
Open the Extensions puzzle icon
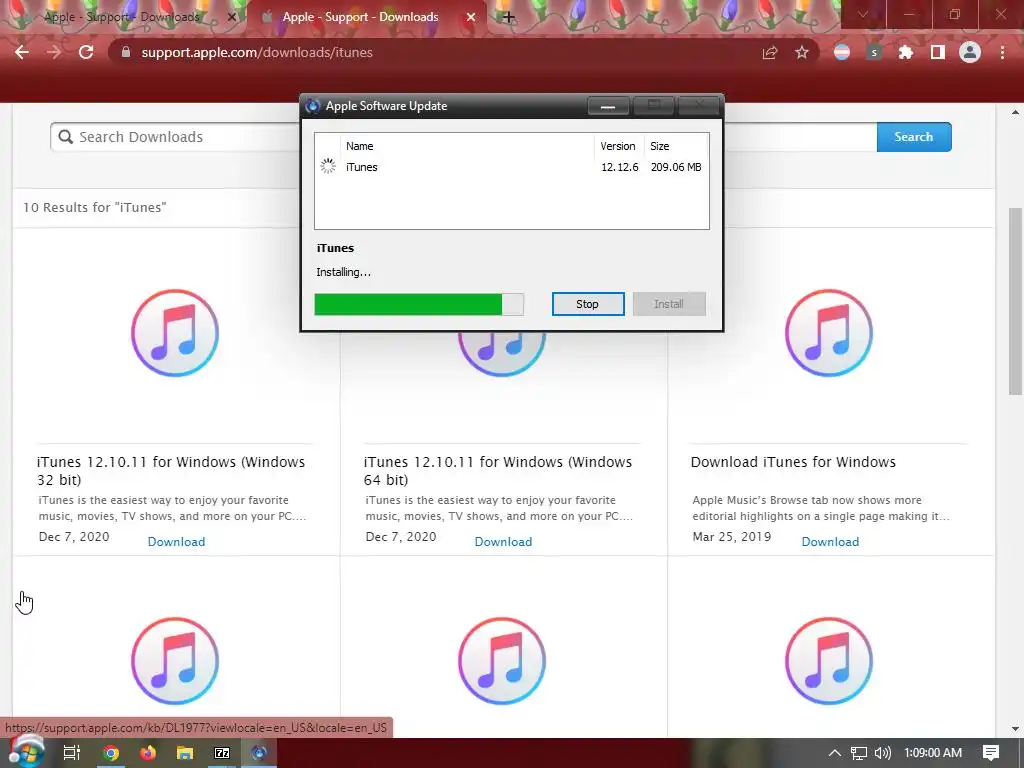[906, 52]
